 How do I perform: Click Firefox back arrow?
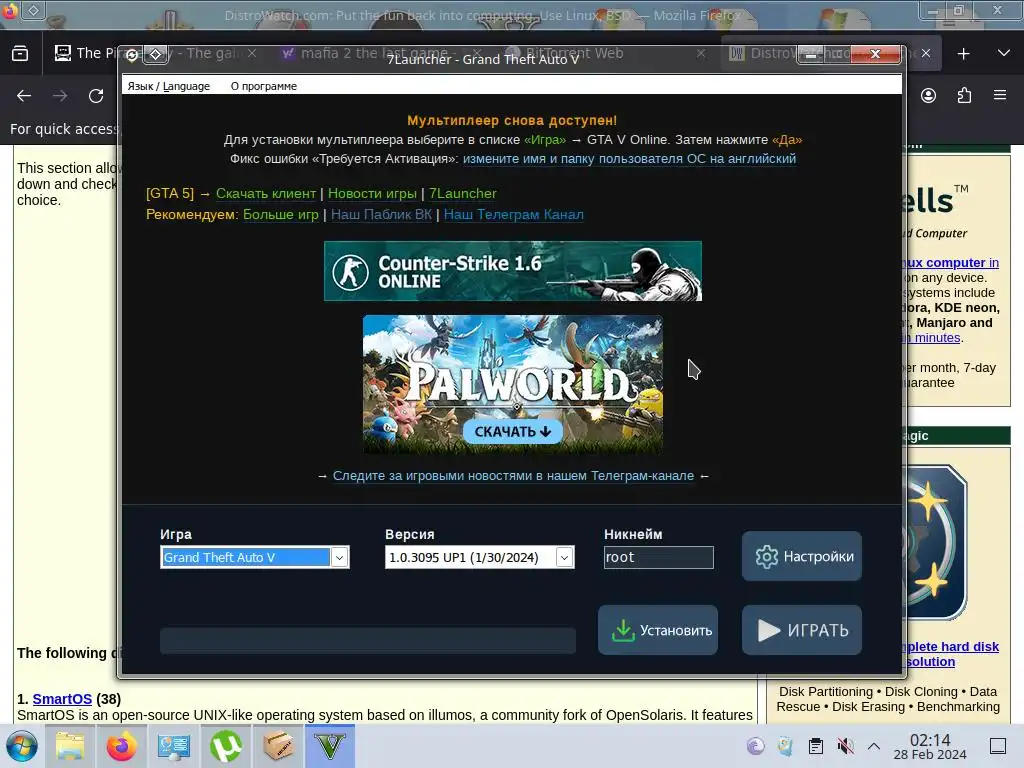24,96
